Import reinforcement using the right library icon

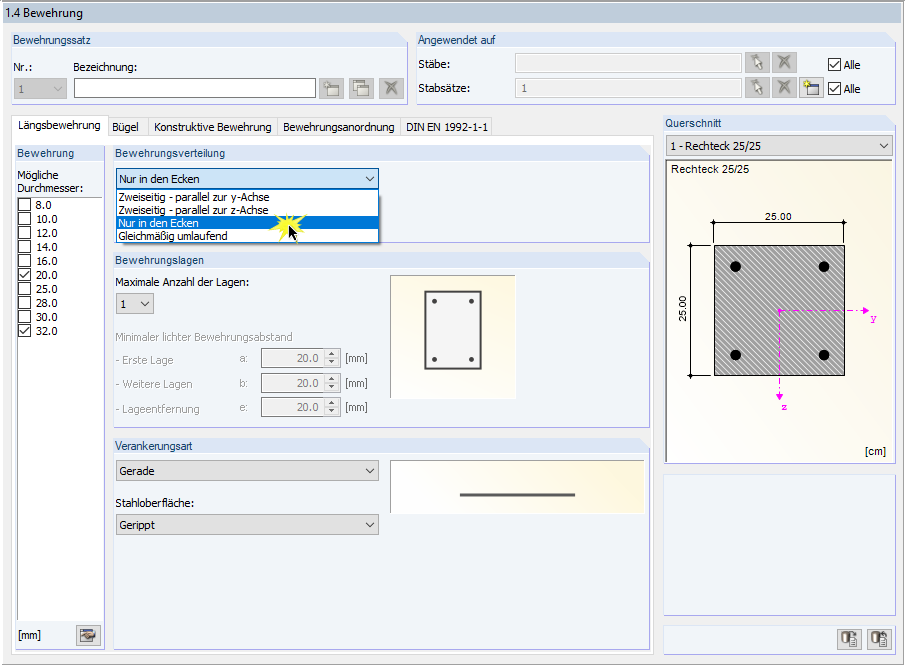[879, 639]
